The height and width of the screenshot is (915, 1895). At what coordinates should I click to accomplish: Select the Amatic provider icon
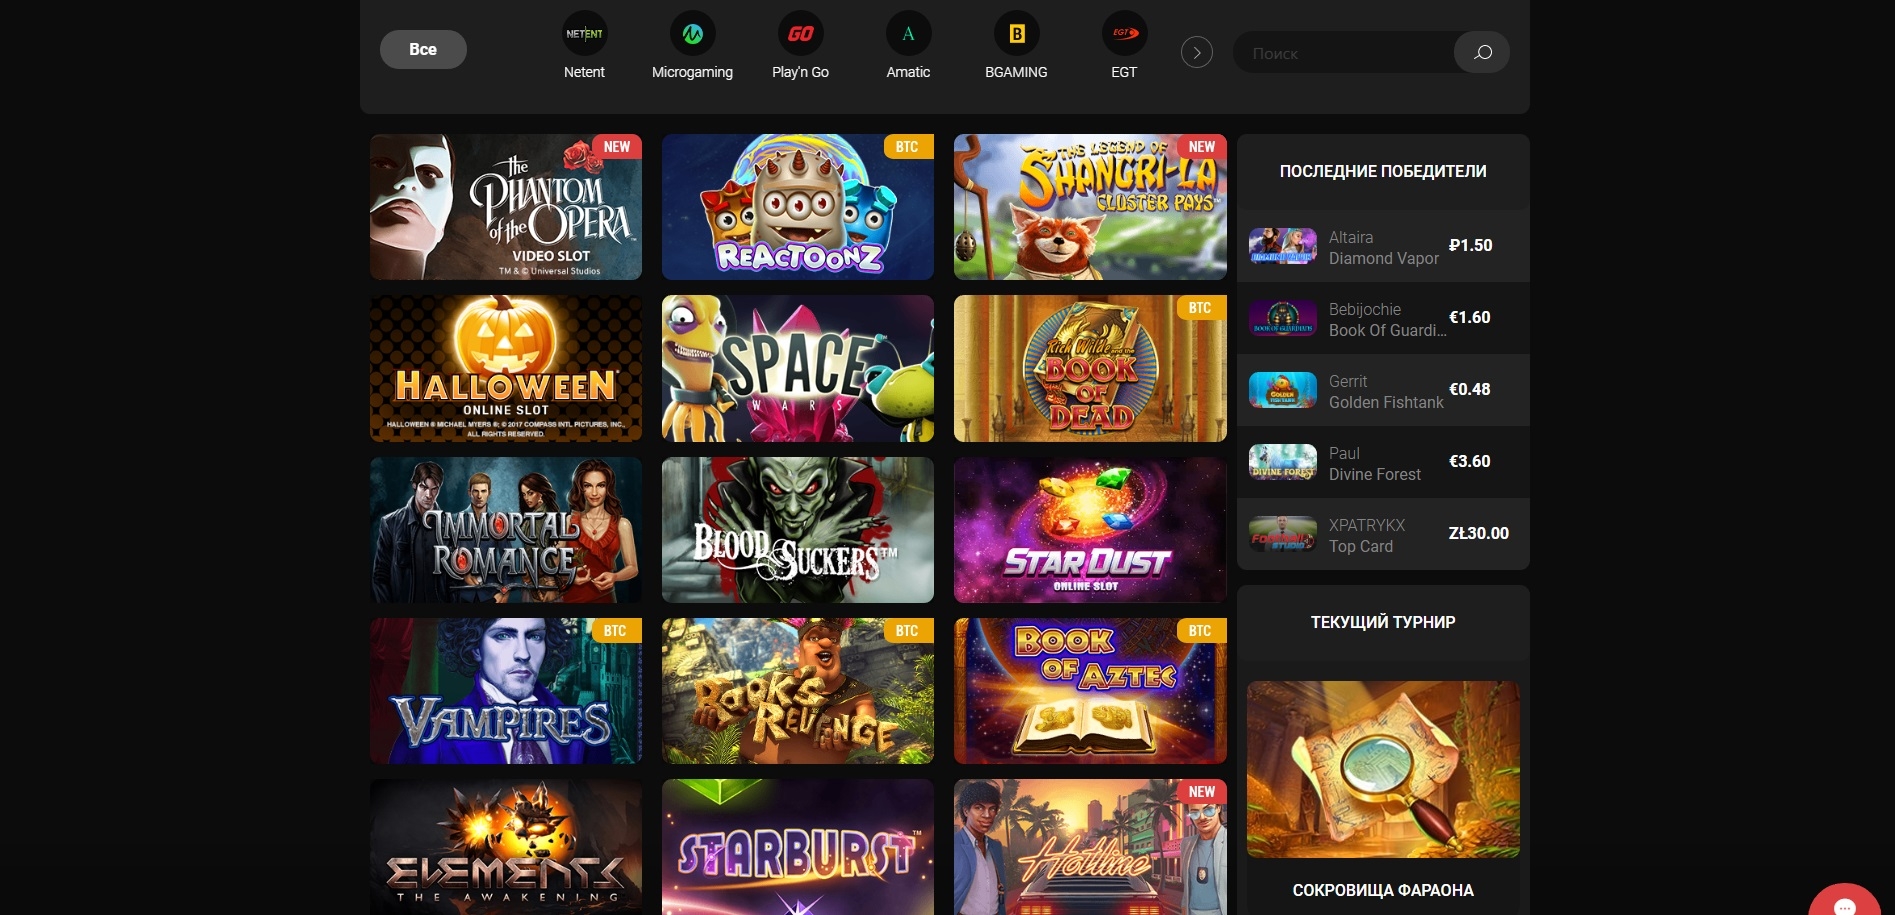pyautogui.click(x=908, y=34)
